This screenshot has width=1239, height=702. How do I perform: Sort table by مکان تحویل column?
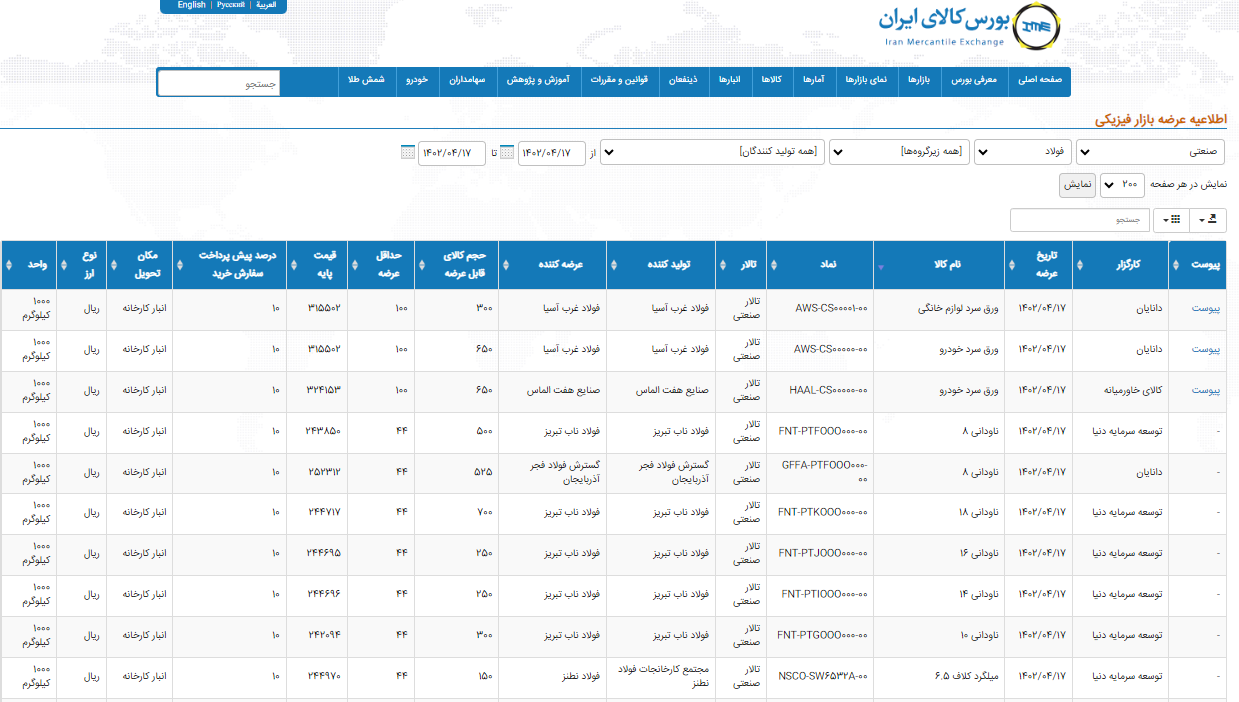pos(138,265)
